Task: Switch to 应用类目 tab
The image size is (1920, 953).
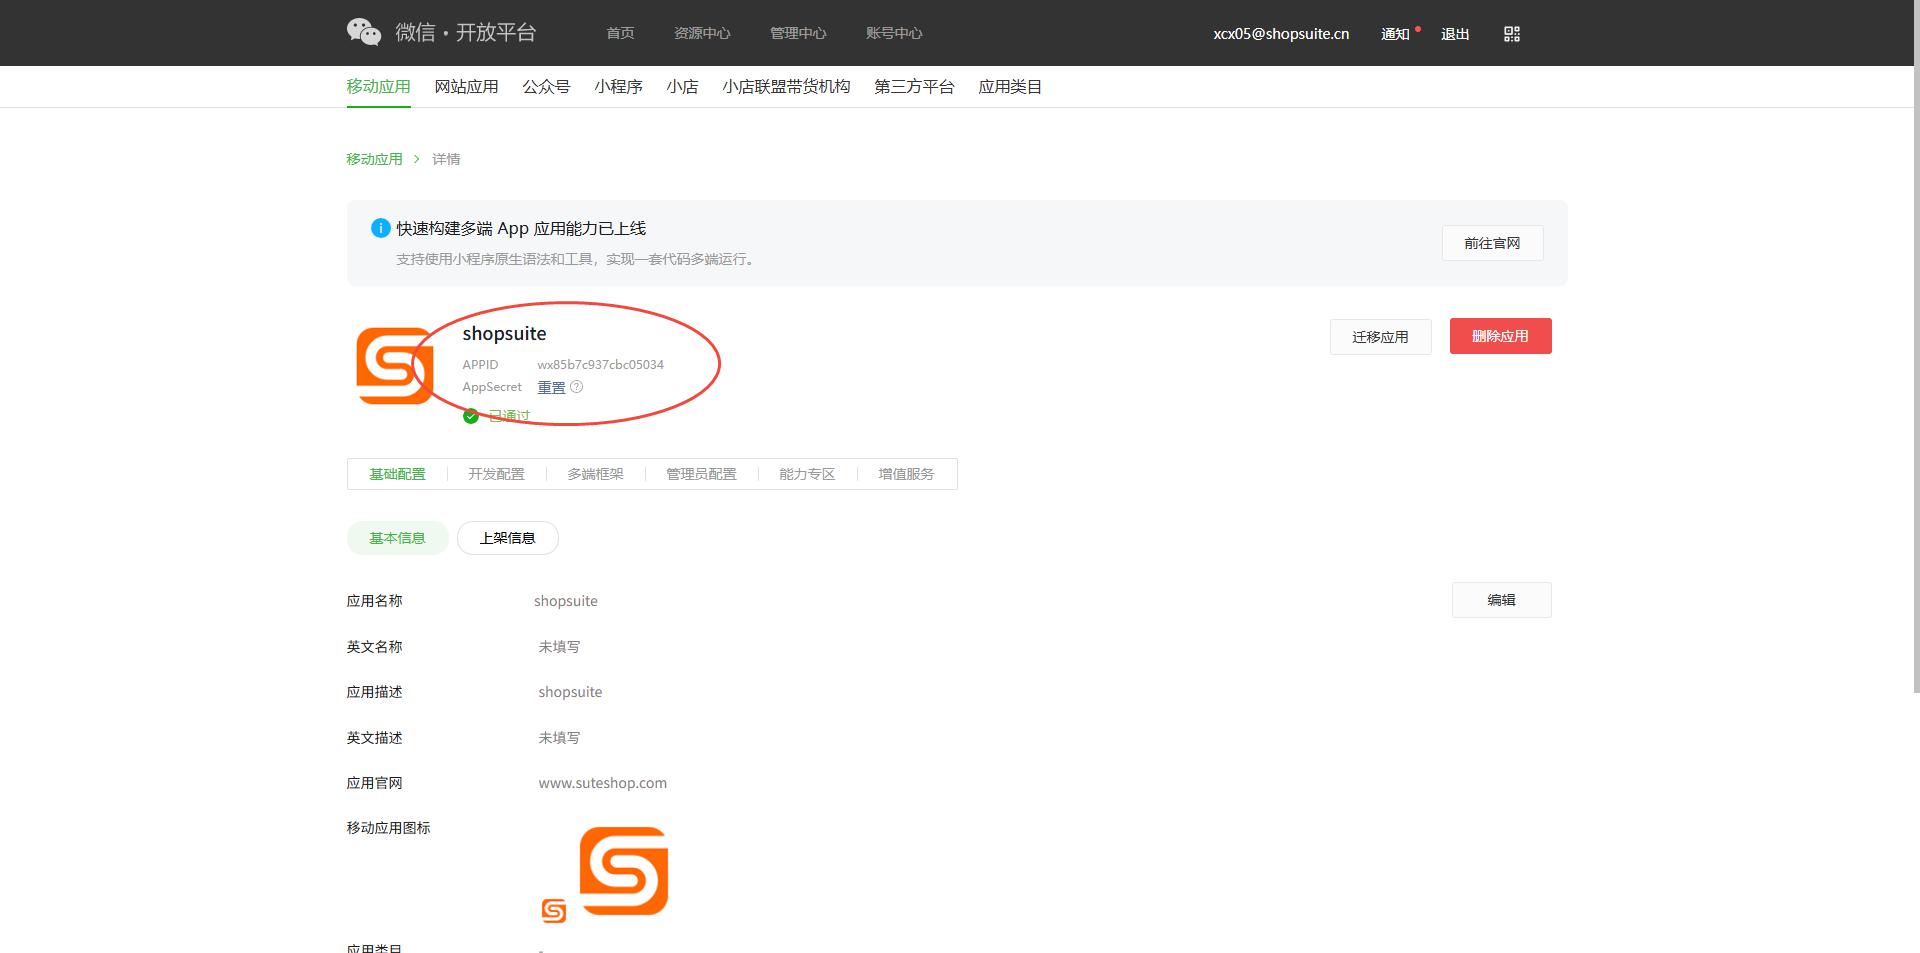Action: pyautogui.click(x=1010, y=87)
